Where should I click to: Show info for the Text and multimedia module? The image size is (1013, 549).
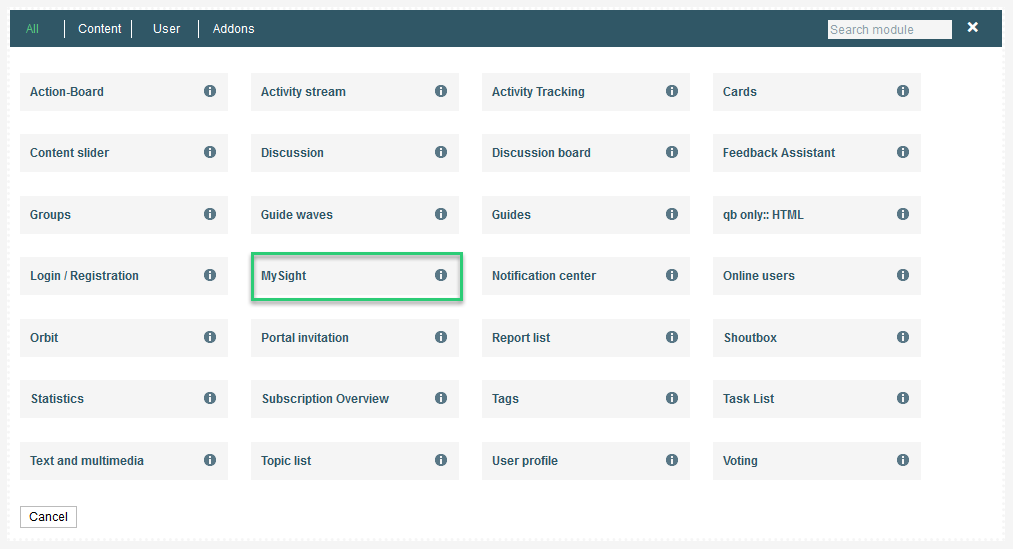pyautogui.click(x=210, y=460)
